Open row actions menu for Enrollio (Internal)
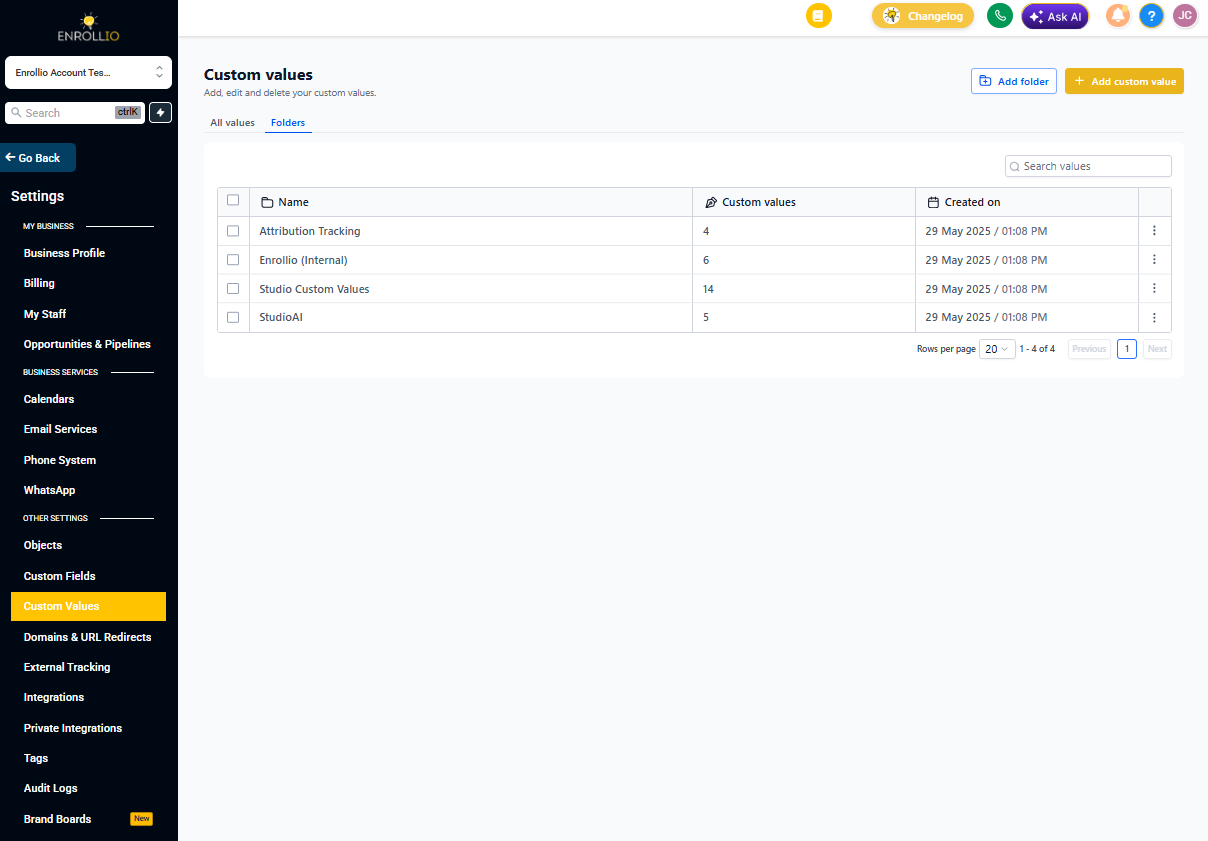The height and width of the screenshot is (841, 1208). click(1154, 260)
